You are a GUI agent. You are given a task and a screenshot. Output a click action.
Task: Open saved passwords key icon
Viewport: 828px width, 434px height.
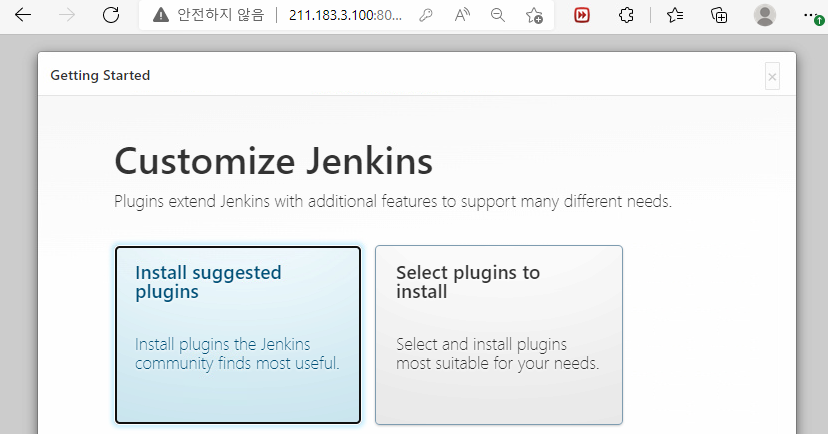pyautogui.click(x=426, y=15)
